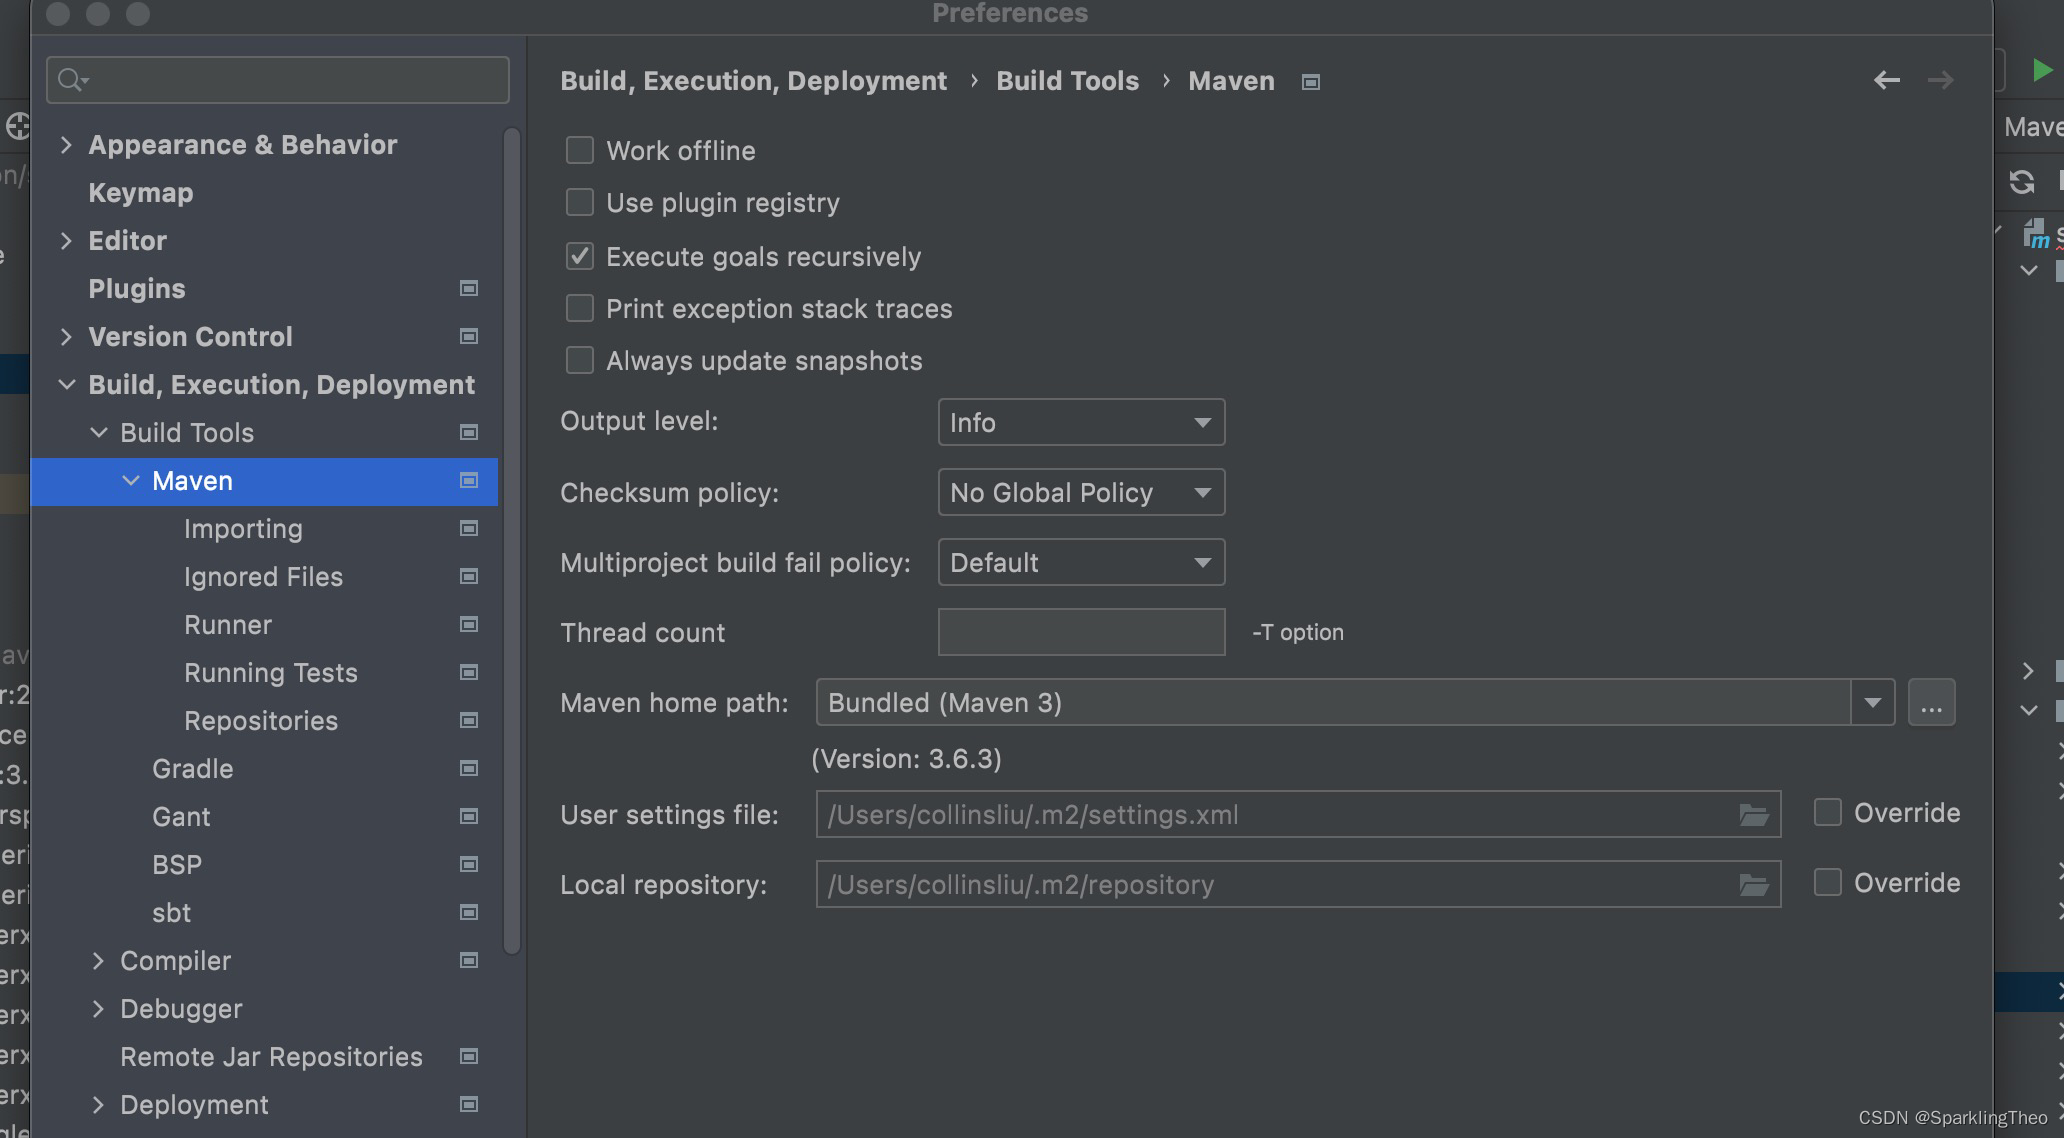This screenshot has width=2064, height=1138.
Task: Click project icon on sbt row
Action: click(x=468, y=913)
